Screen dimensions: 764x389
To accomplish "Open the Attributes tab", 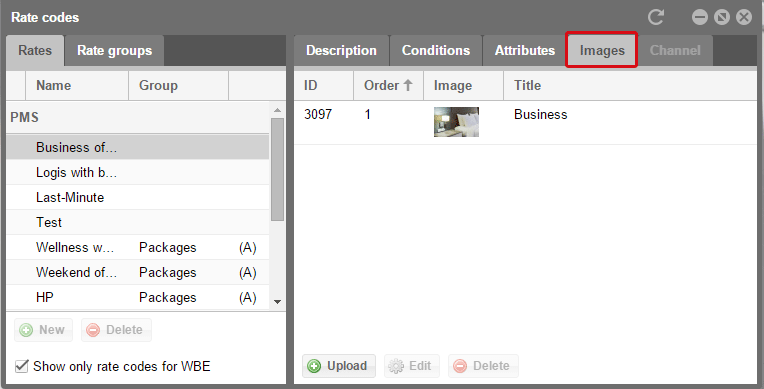I will 525,51.
